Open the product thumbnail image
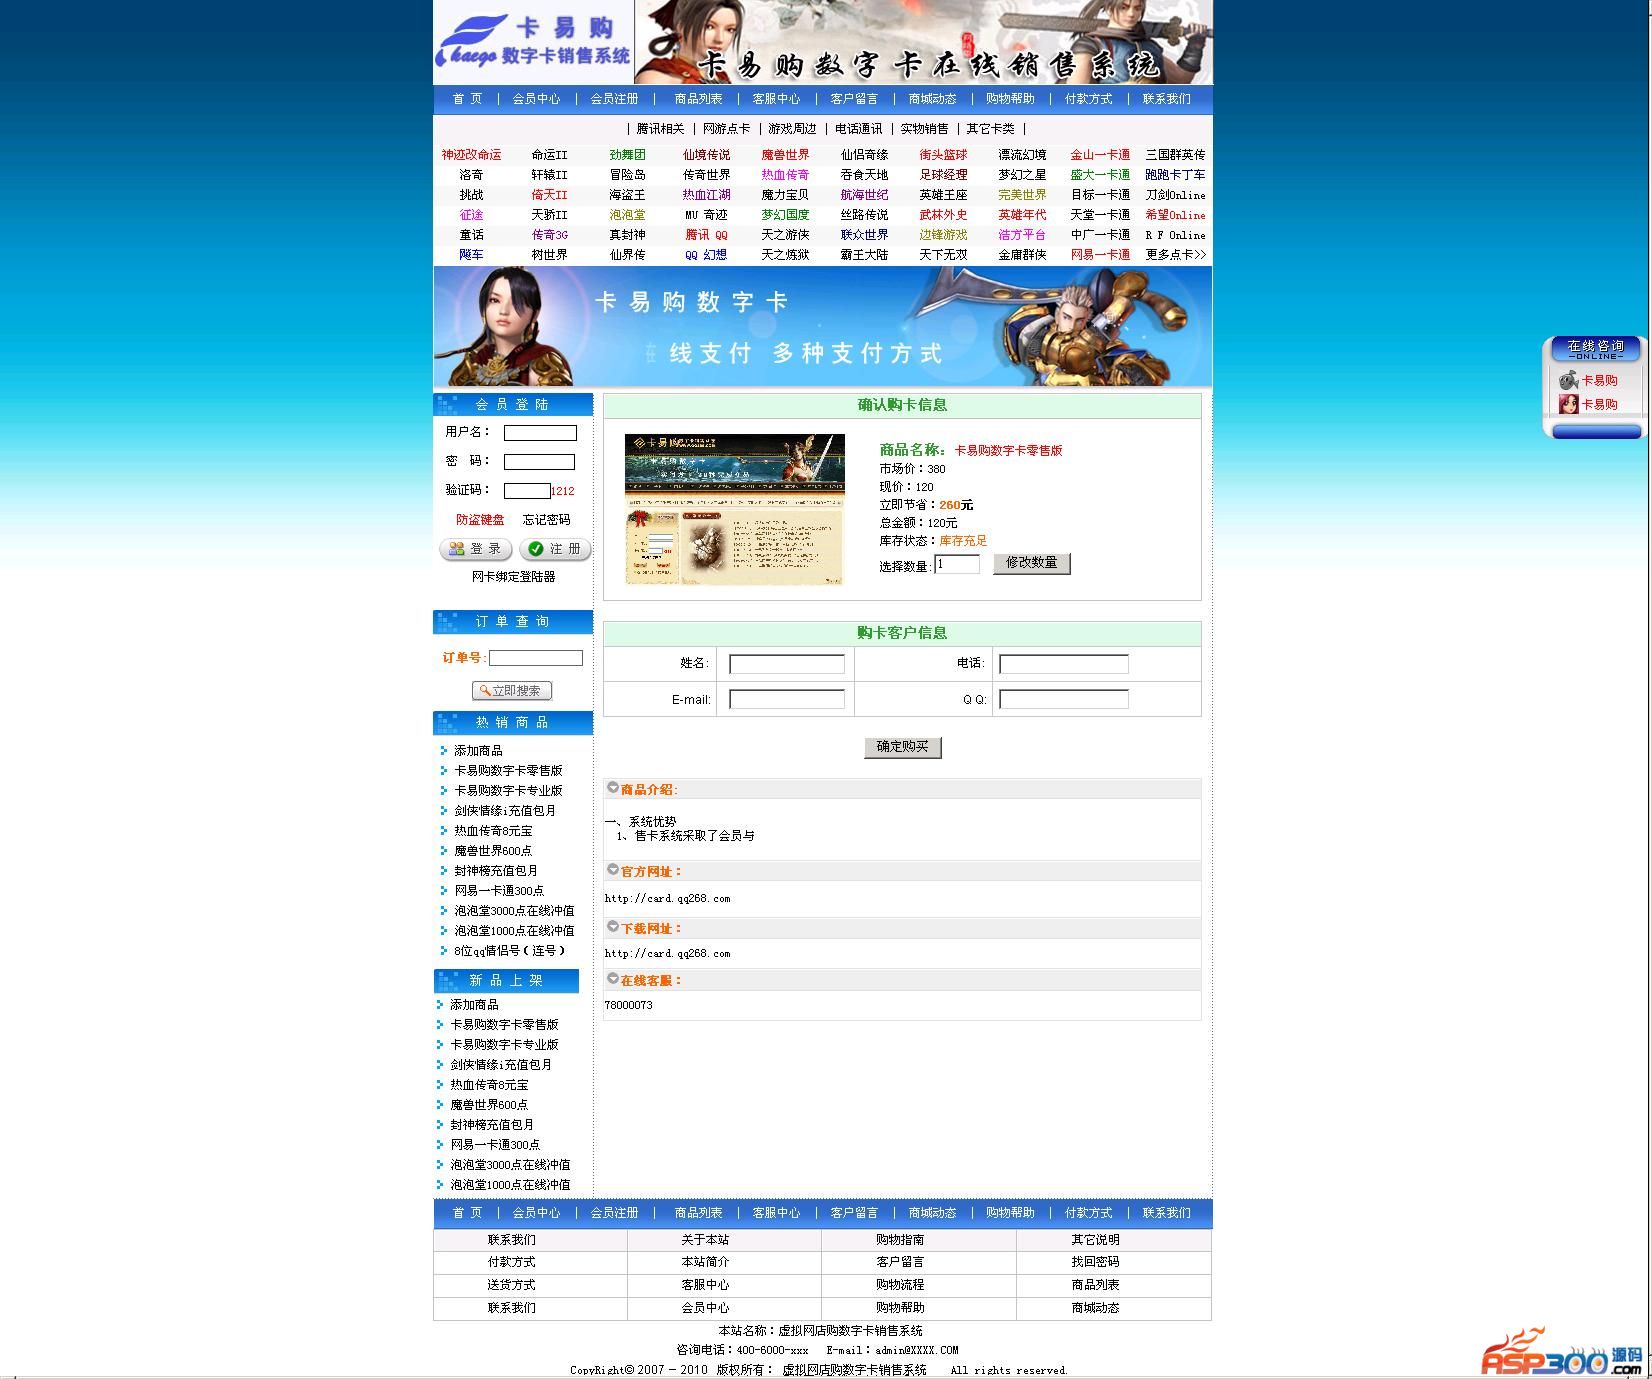 click(x=735, y=509)
